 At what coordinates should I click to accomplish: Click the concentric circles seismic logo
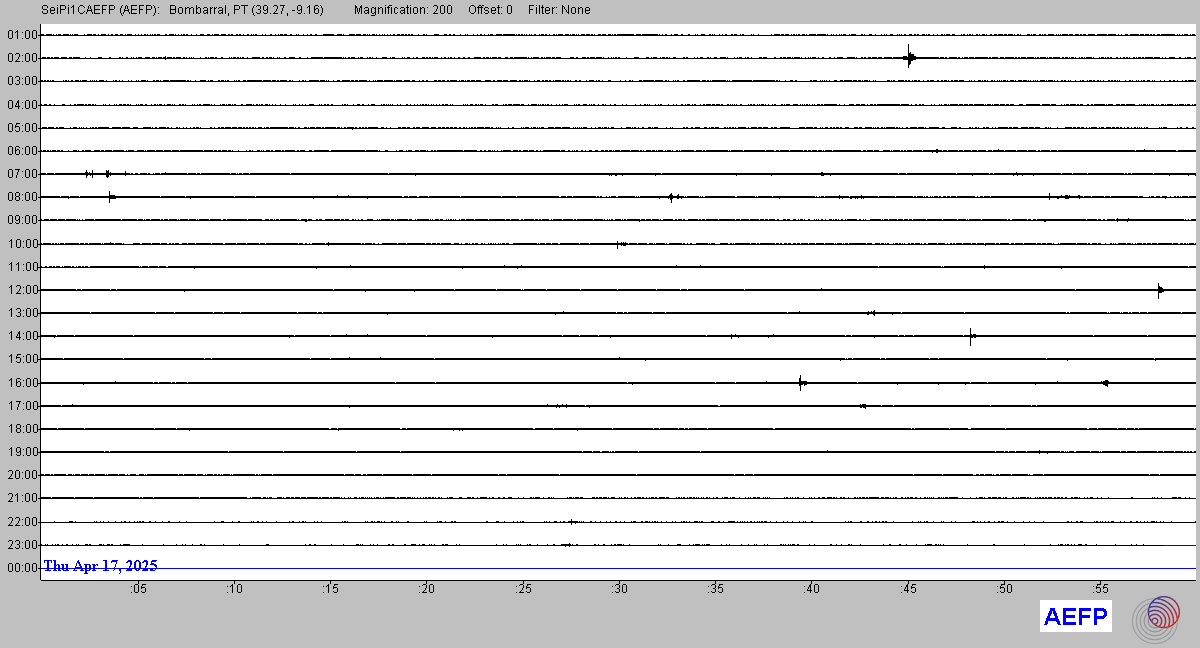(x=1156, y=618)
